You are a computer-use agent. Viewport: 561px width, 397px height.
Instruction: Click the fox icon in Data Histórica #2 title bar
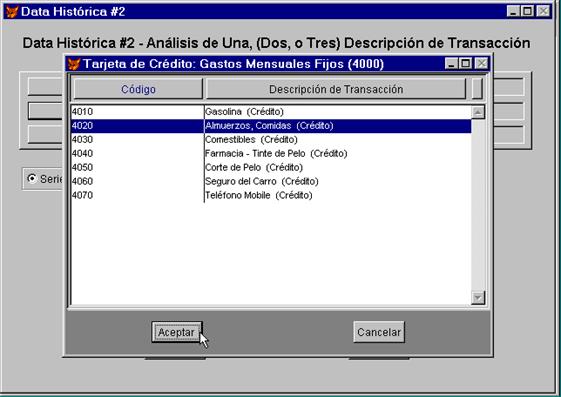tap(12, 11)
